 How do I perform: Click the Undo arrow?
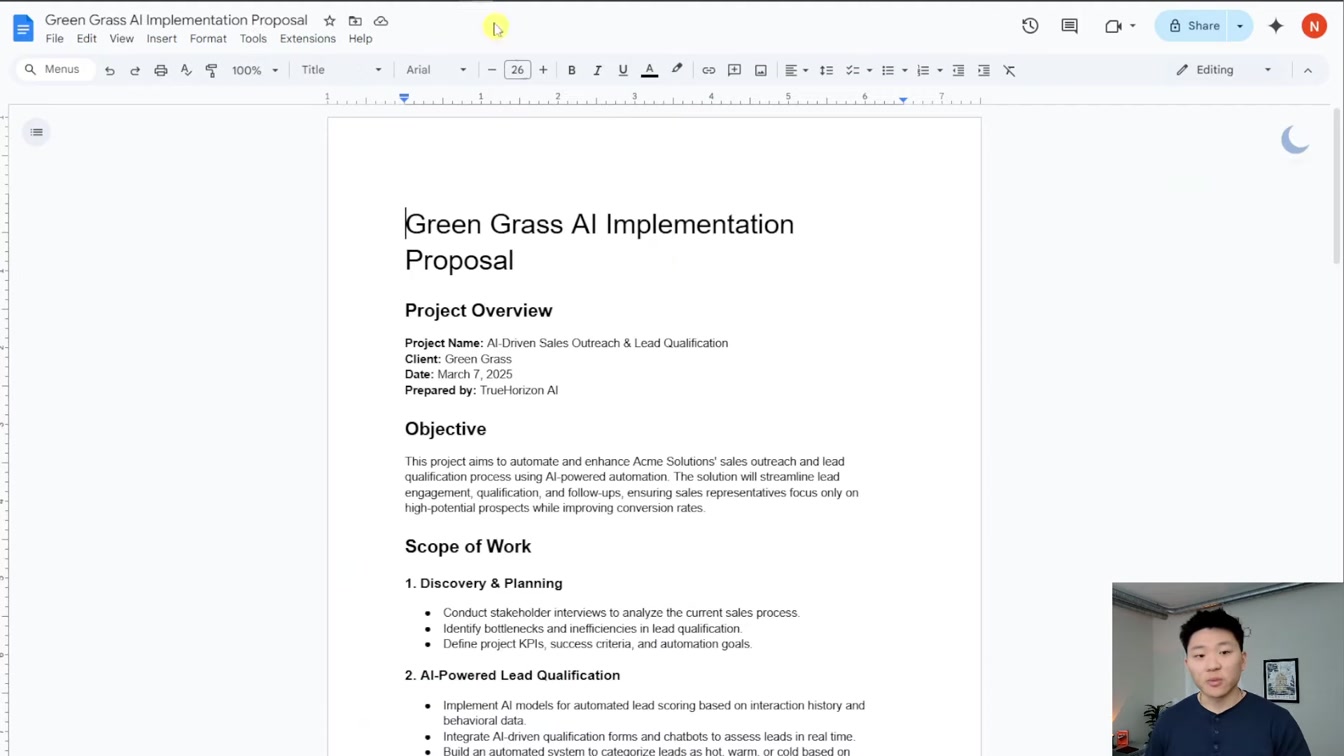[109, 70]
